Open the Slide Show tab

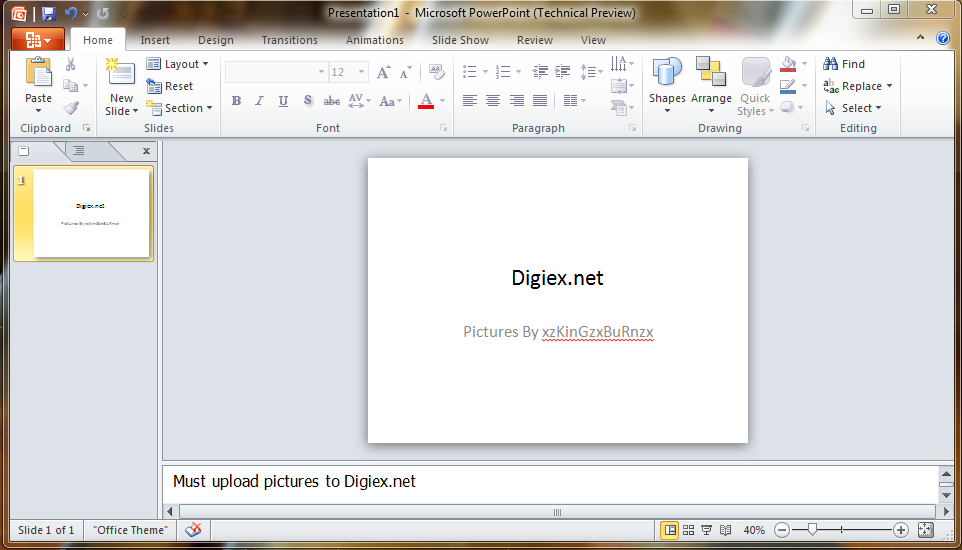(x=460, y=40)
